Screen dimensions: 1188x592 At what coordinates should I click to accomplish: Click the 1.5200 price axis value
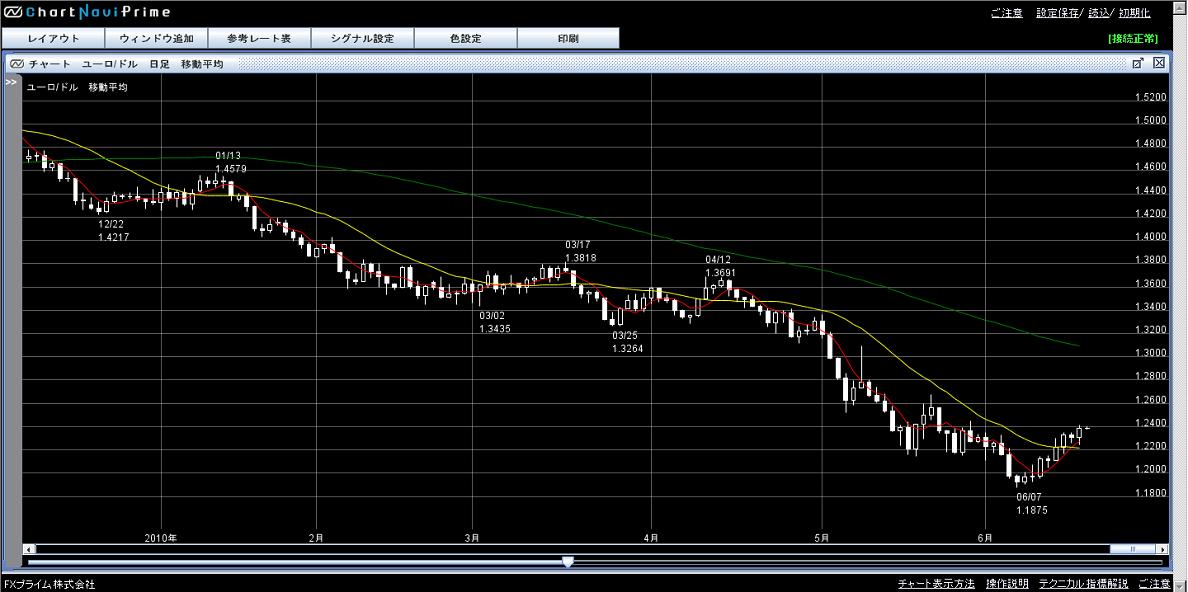(x=1149, y=98)
